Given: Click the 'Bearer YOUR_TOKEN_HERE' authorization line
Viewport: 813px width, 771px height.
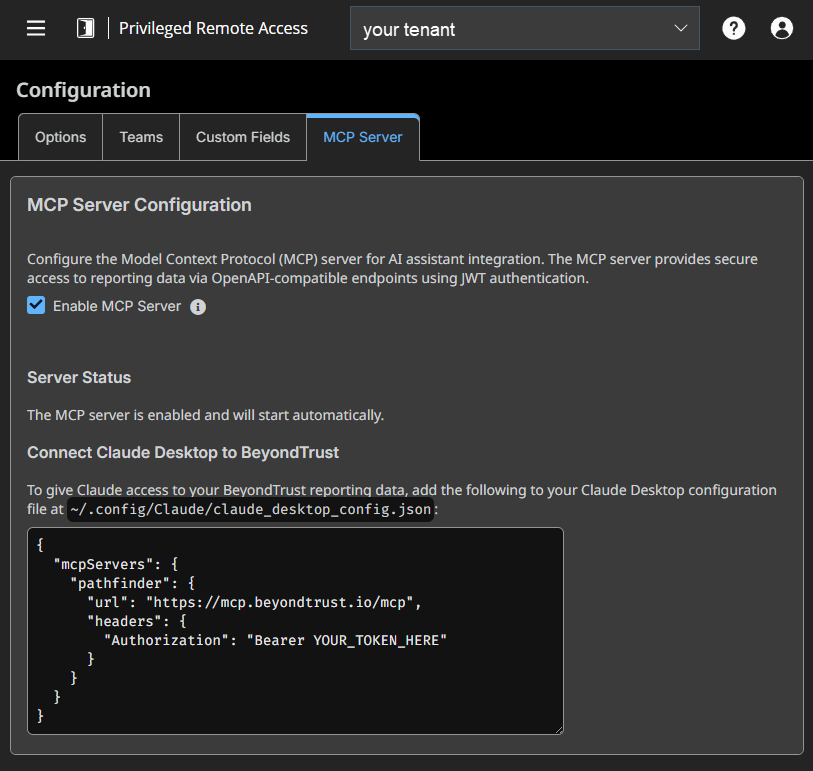Looking at the screenshot, I should pyautogui.click(x=275, y=640).
